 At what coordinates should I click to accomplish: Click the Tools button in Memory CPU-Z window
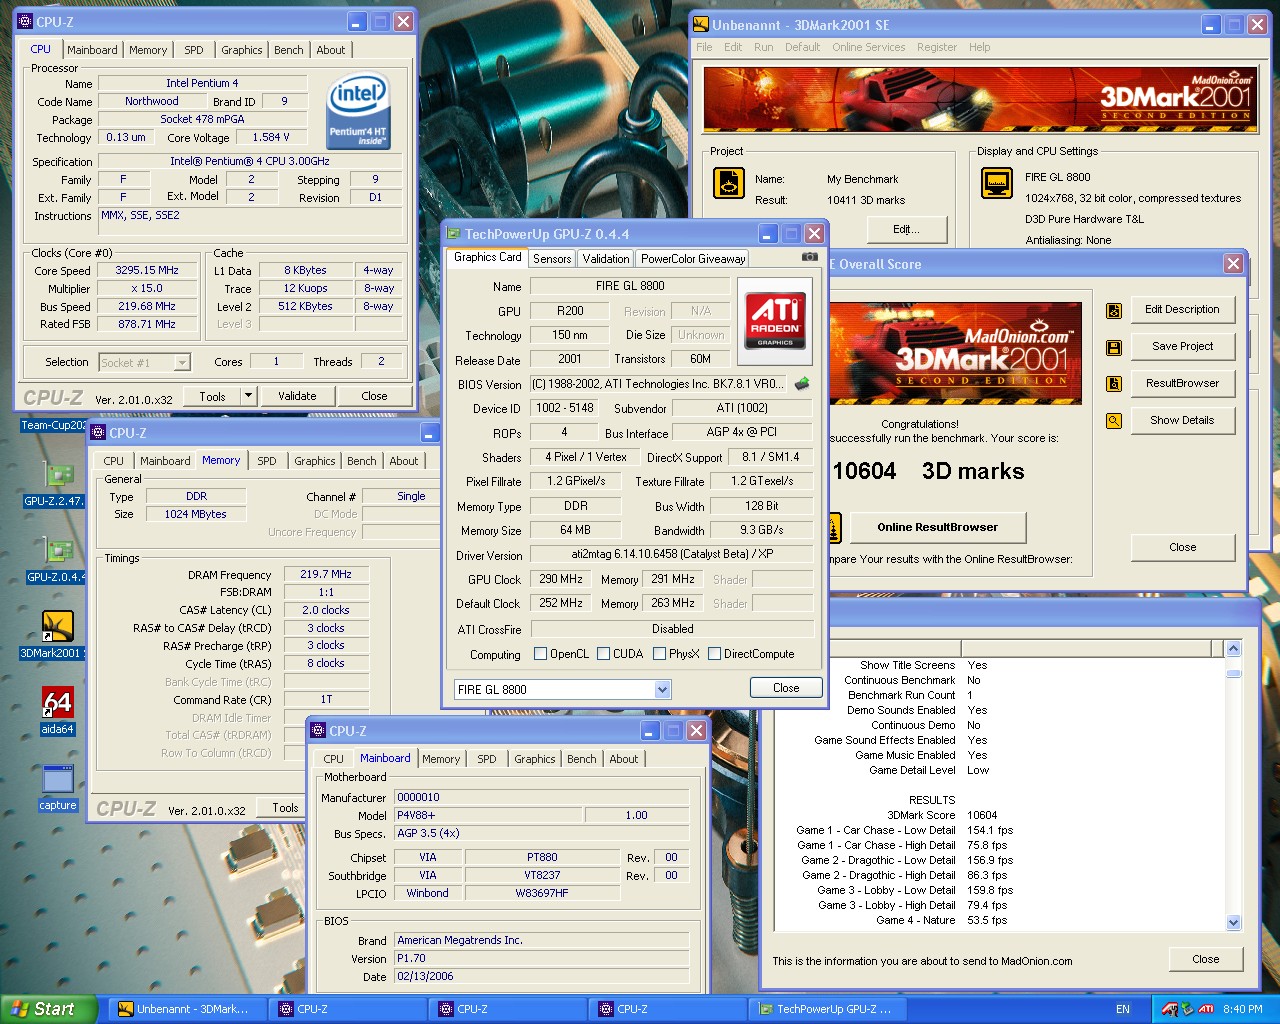pyautogui.click(x=285, y=807)
